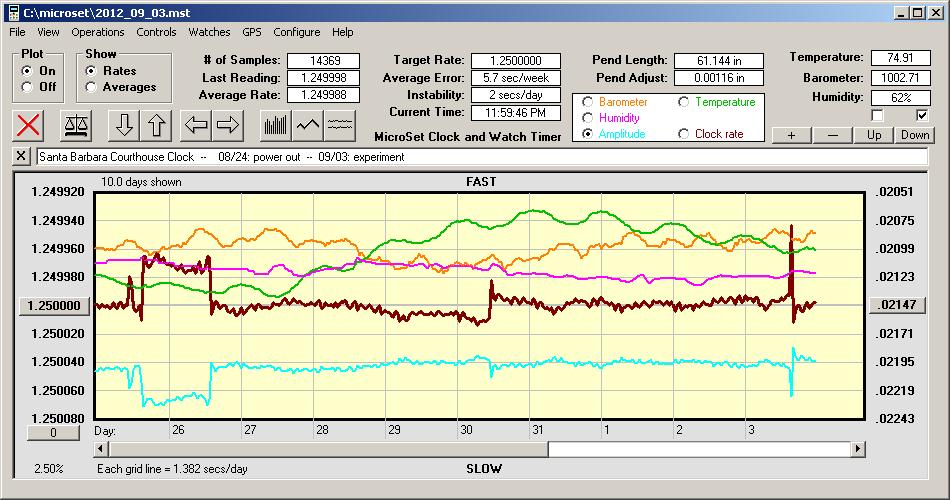Click the Average Error field

(x=516, y=78)
